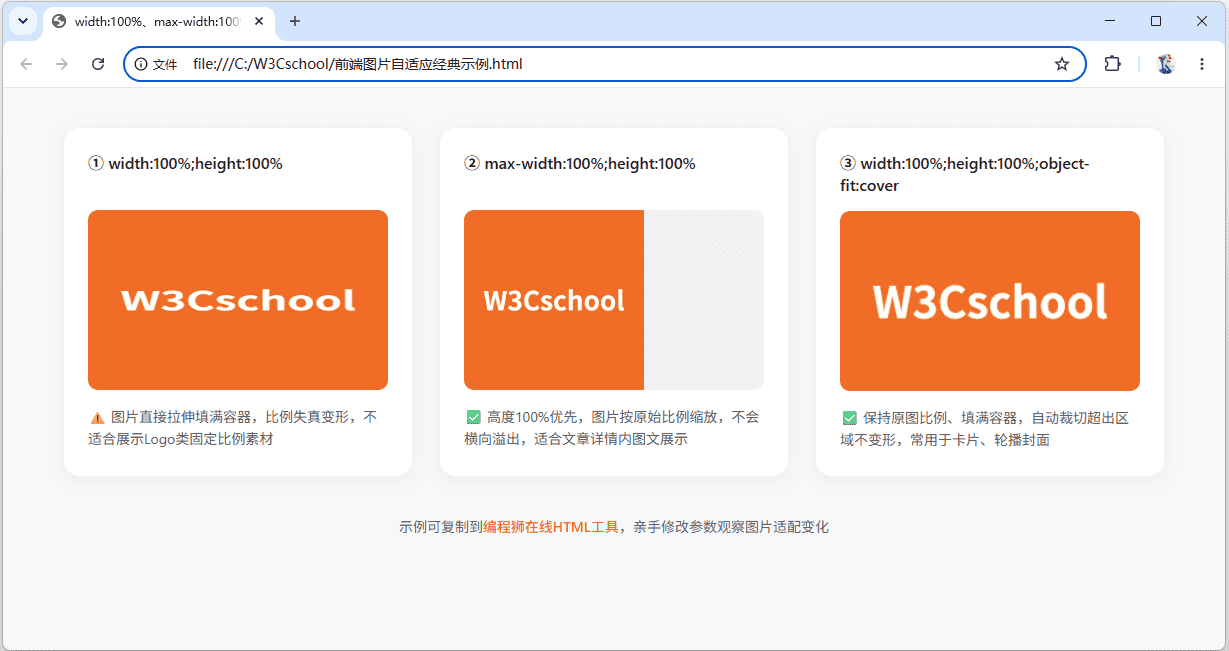The width and height of the screenshot is (1229, 651).
Task: Minimize the browser window
Action: pyautogui.click(x=1110, y=21)
